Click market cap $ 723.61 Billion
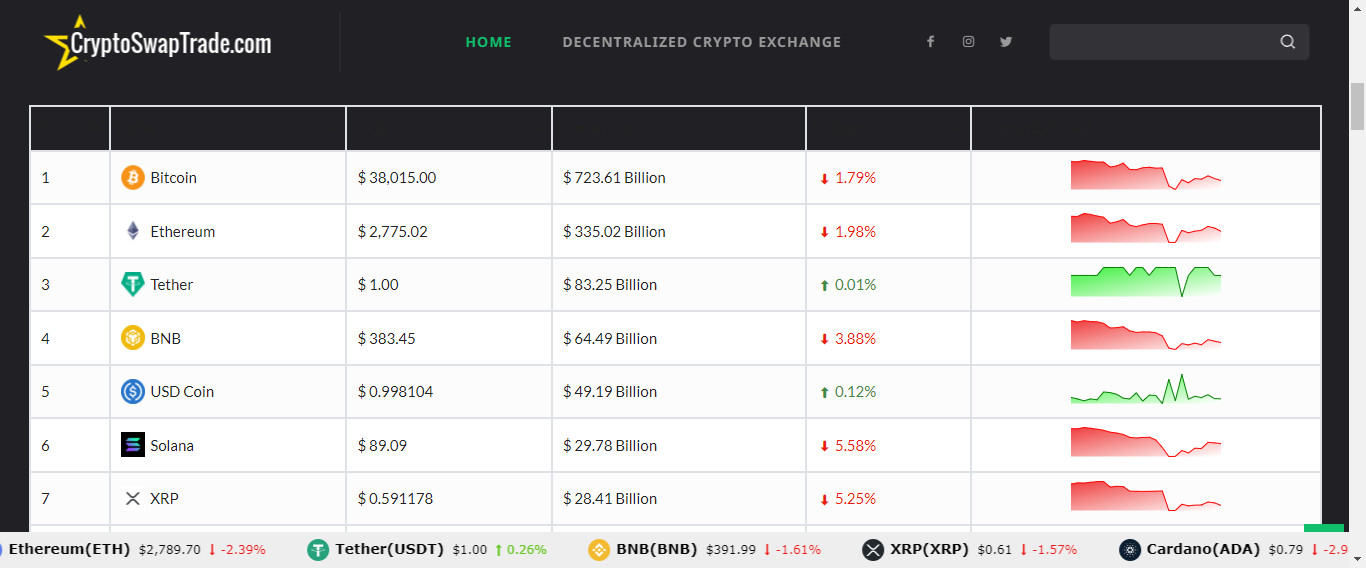This screenshot has height=568, width=1366. [x=615, y=178]
